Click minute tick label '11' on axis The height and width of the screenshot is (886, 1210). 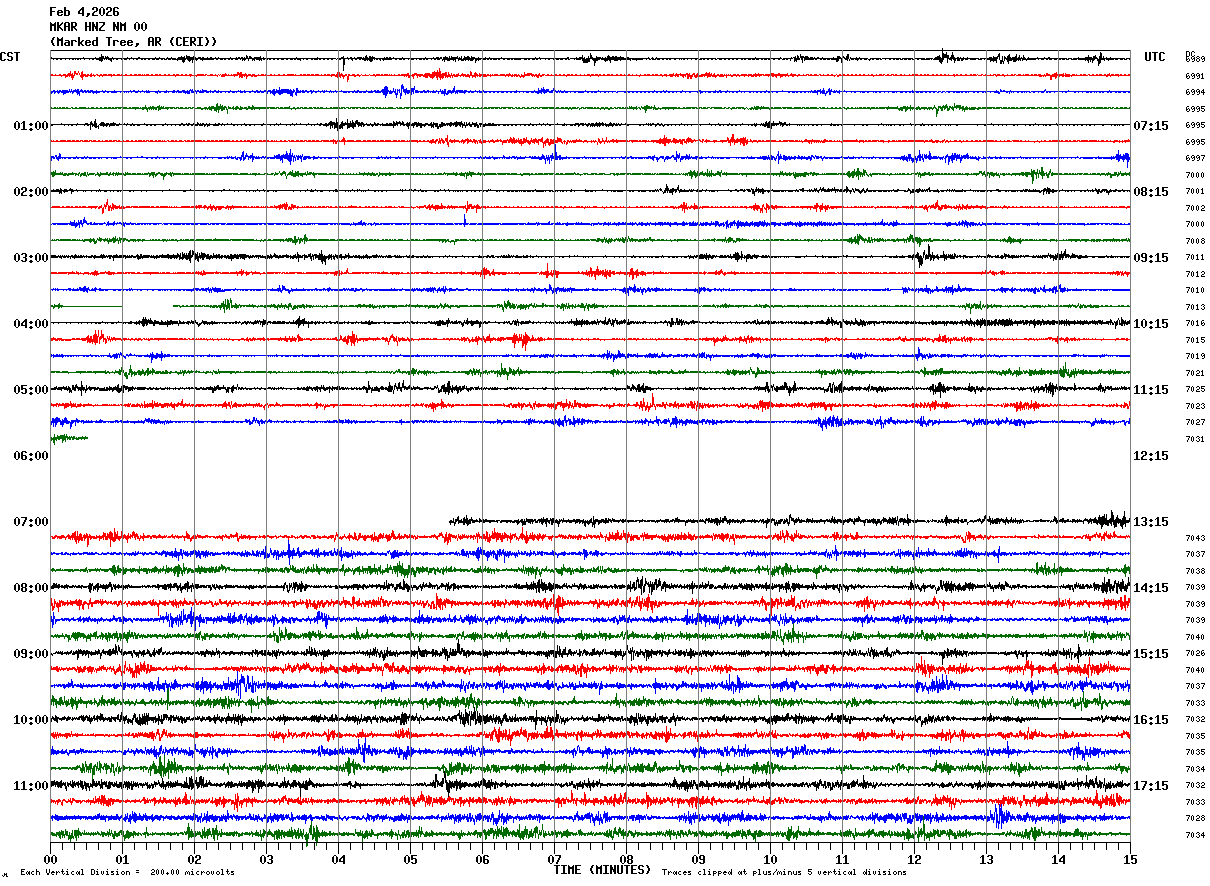[x=842, y=860]
